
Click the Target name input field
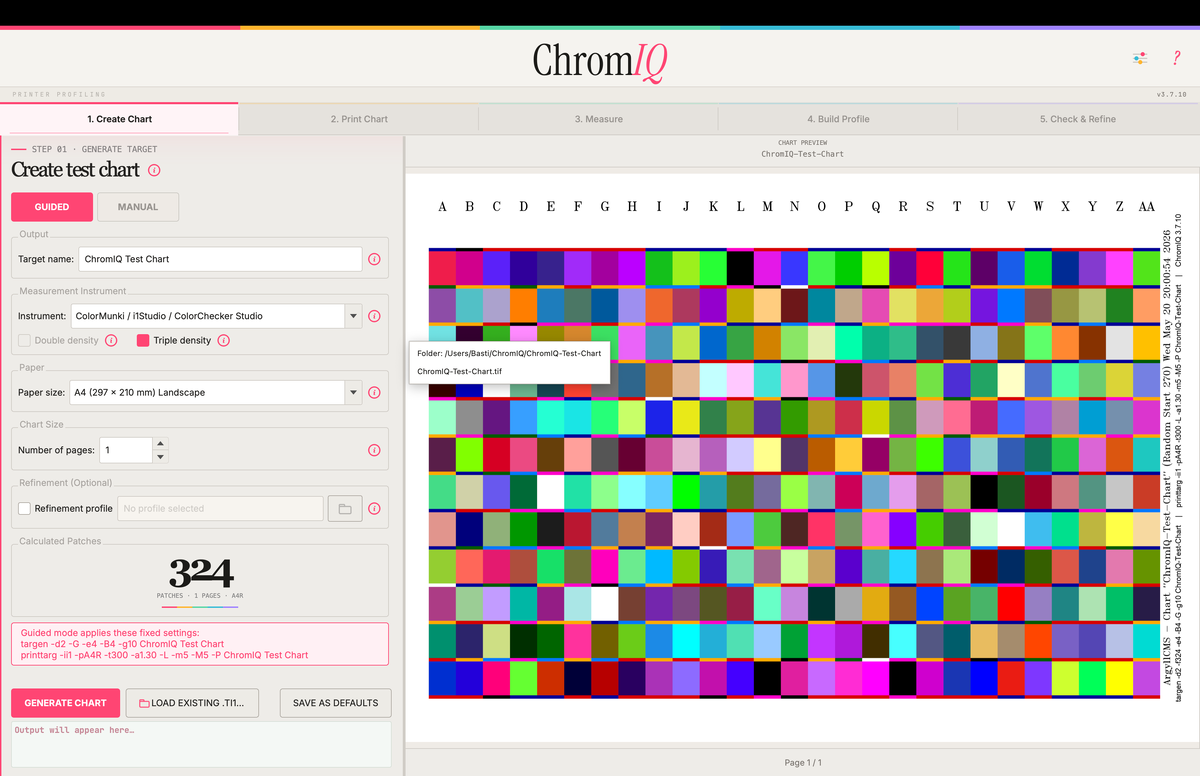[220, 259]
